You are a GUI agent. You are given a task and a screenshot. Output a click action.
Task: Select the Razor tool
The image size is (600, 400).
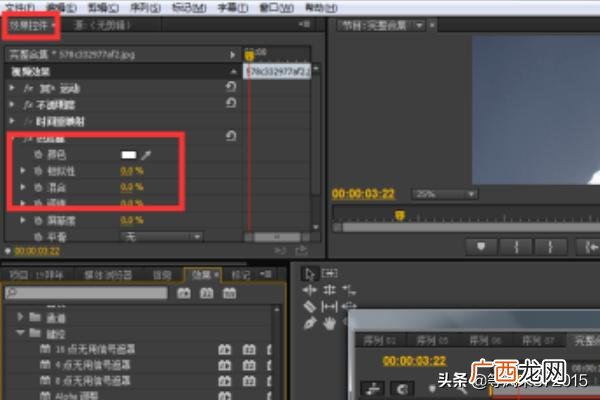pos(310,307)
